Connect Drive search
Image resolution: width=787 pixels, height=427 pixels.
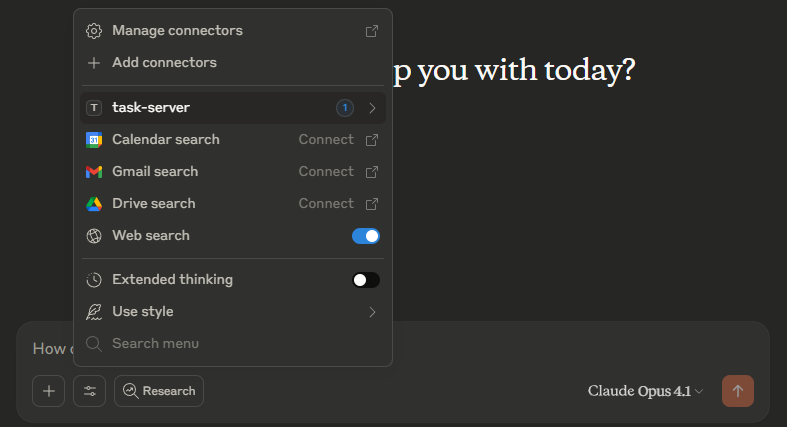tap(326, 204)
